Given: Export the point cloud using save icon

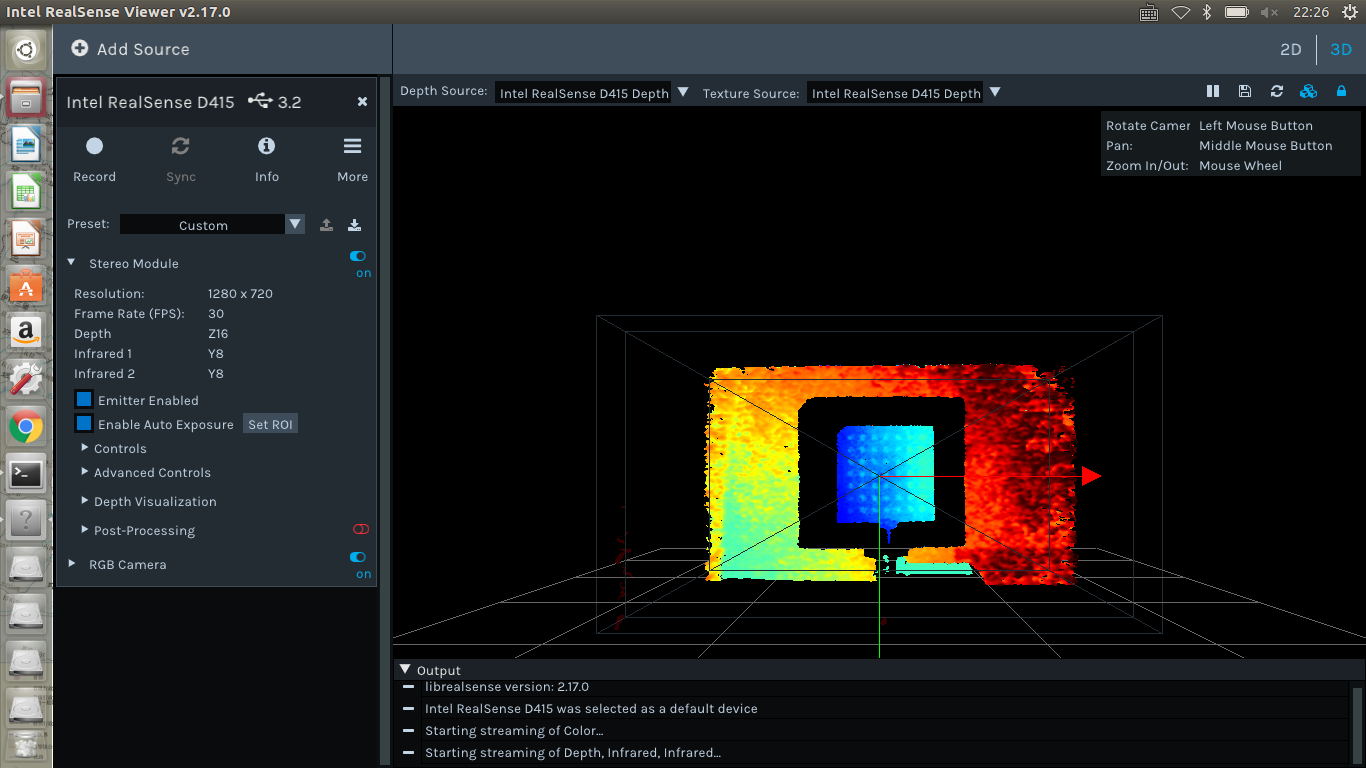Looking at the screenshot, I should (x=1245, y=91).
